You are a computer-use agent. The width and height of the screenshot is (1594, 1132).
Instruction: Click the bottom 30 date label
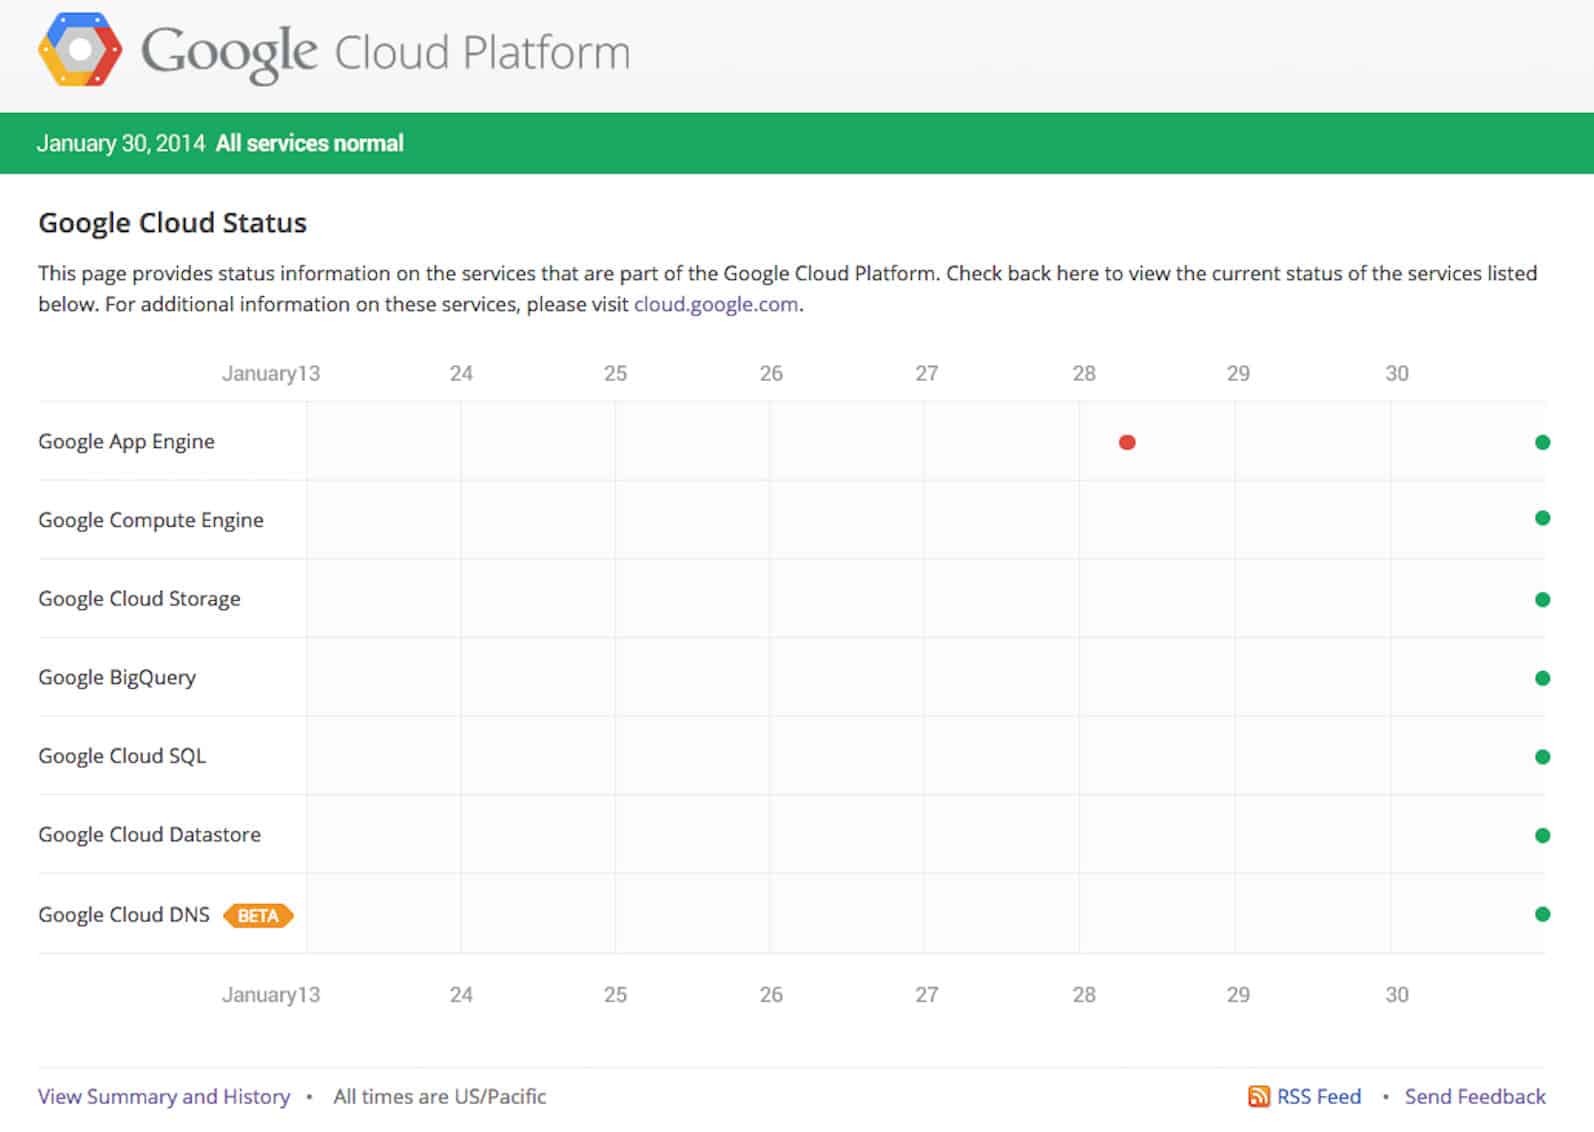point(1397,994)
